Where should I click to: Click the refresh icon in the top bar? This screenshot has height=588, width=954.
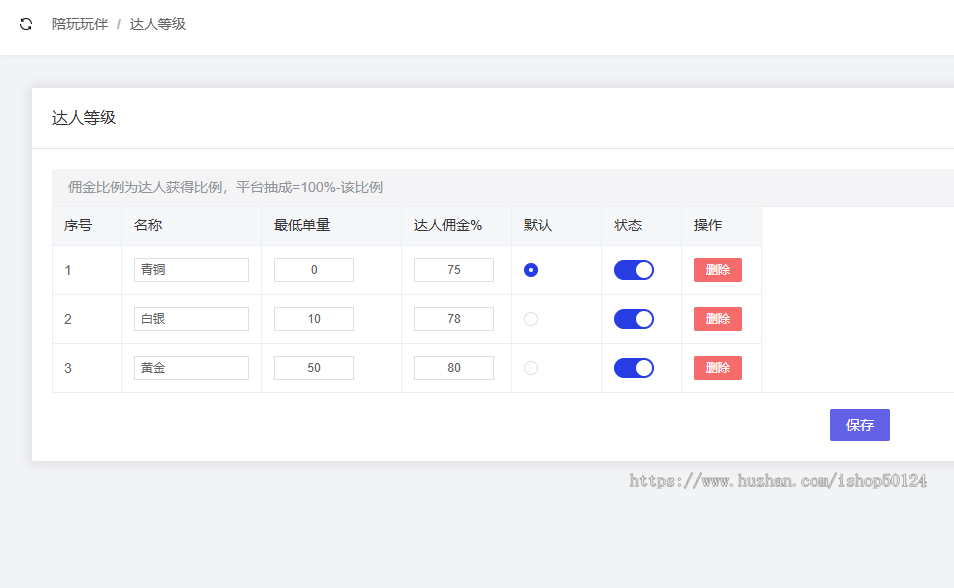point(26,24)
